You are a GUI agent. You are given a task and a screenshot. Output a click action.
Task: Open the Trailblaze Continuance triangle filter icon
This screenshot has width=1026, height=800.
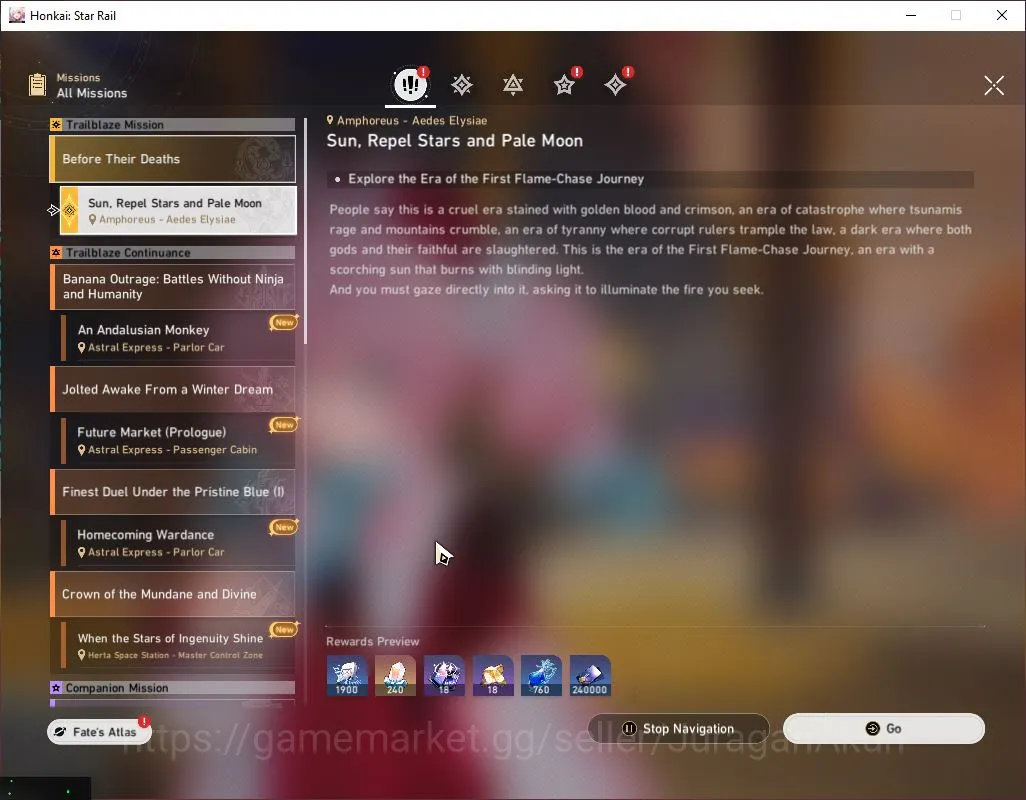point(513,85)
